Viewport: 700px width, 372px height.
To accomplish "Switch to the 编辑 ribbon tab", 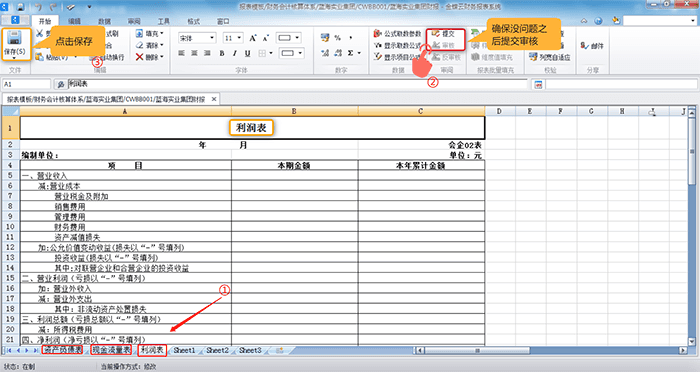I will (74, 21).
